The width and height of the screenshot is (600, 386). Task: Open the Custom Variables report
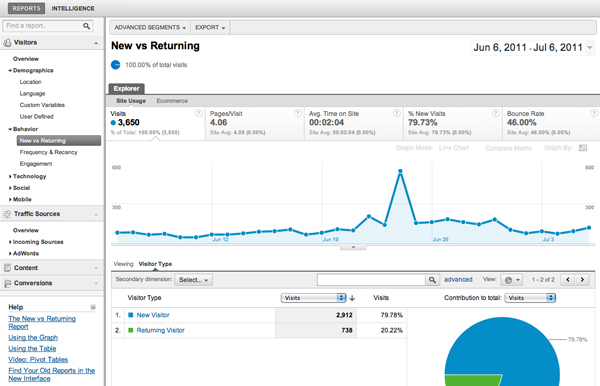pos(42,105)
